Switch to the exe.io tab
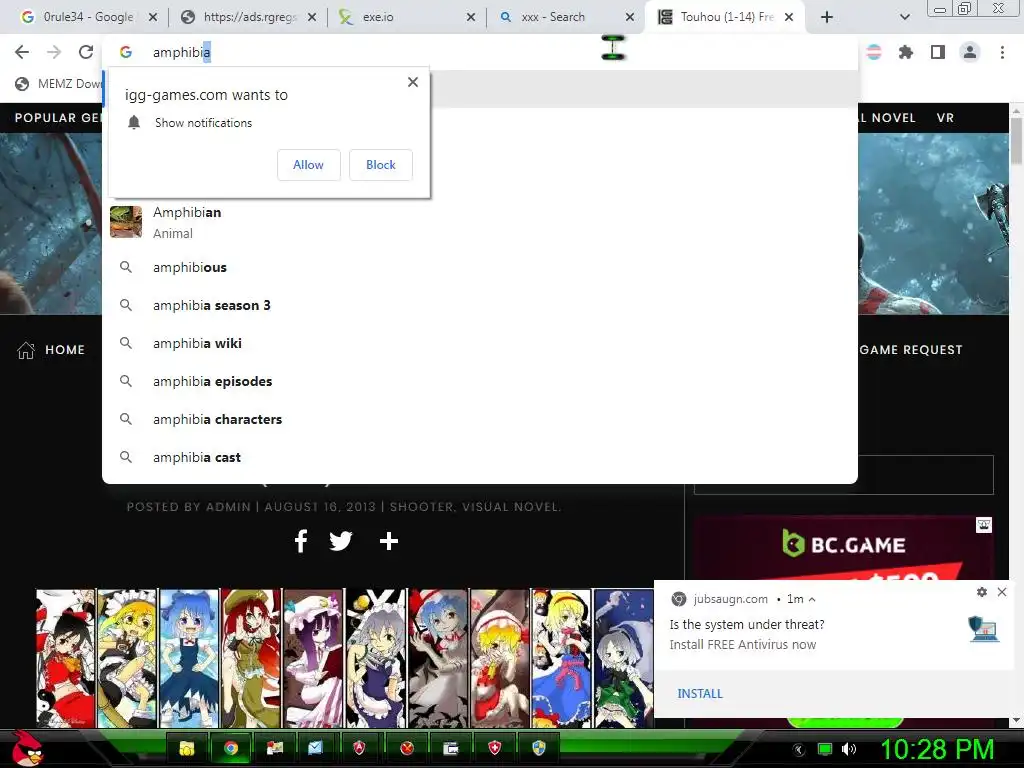This screenshot has width=1024, height=768. coord(406,17)
